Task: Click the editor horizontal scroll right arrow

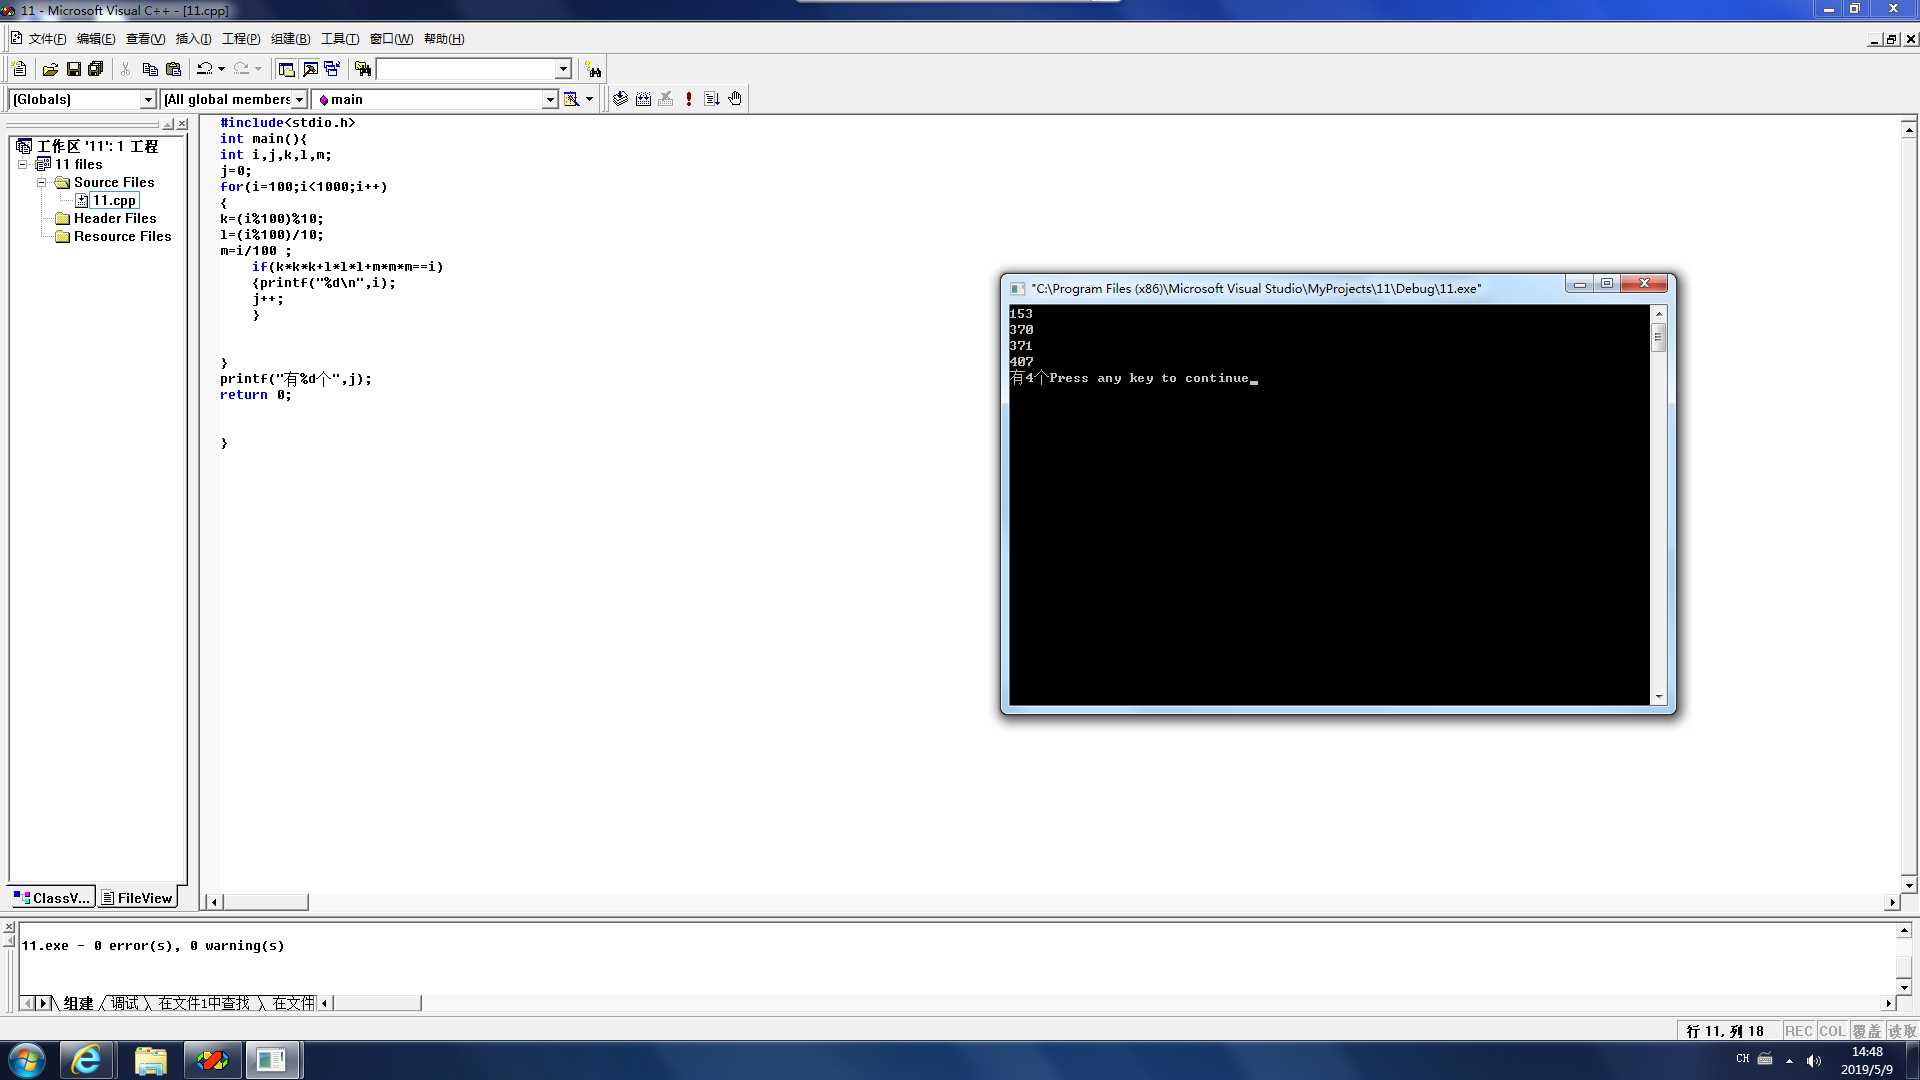Action: point(1891,902)
